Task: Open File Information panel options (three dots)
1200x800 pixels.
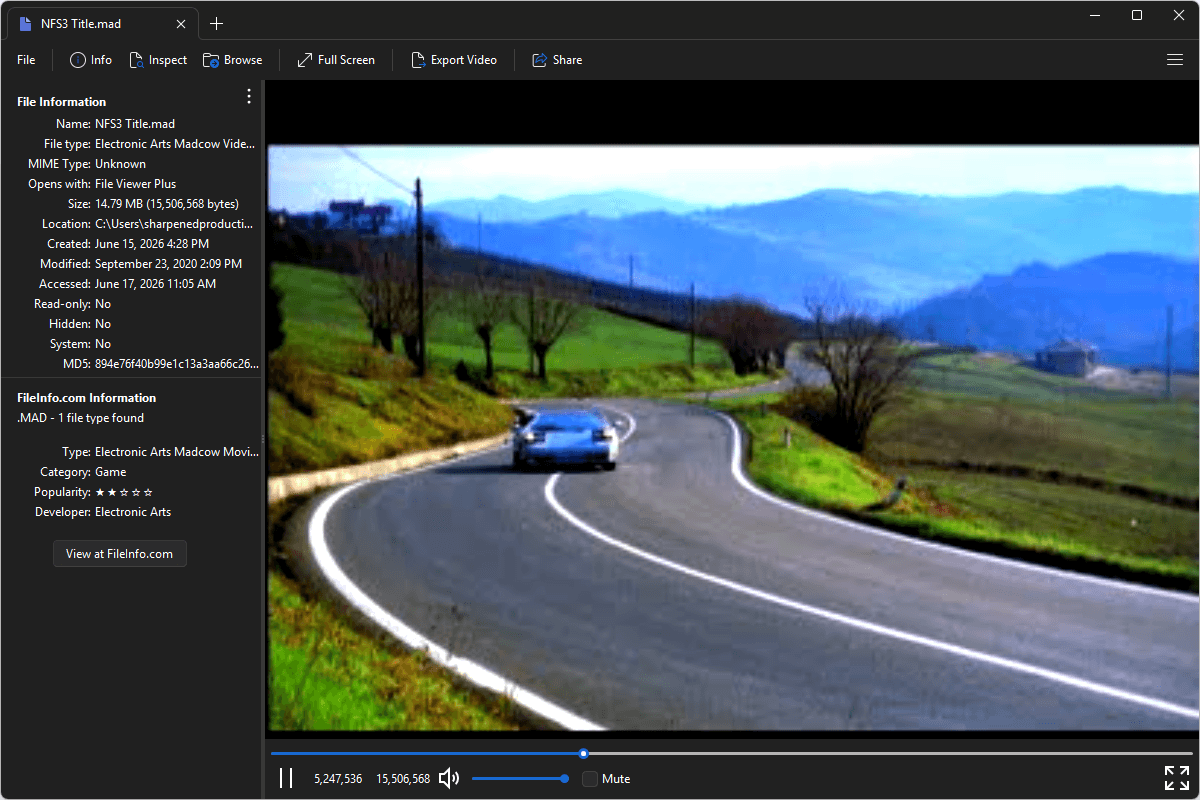Action: click(x=249, y=97)
